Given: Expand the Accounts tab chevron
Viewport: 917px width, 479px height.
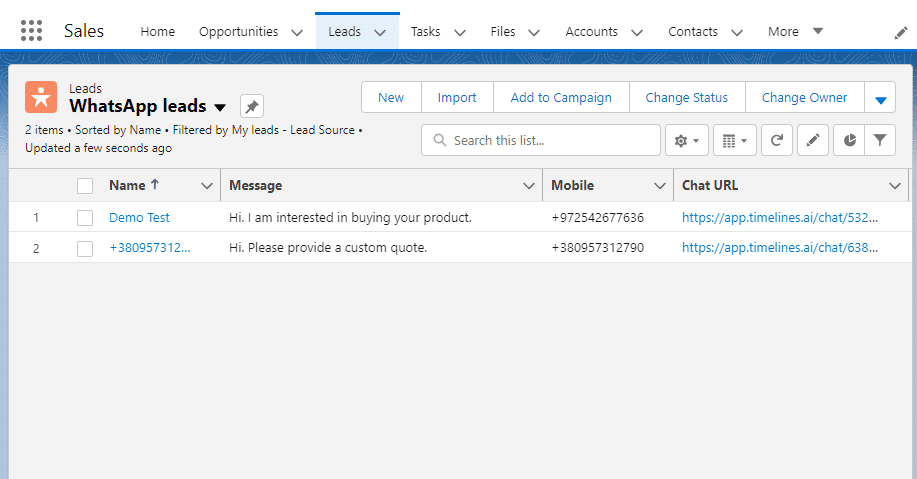Looking at the screenshot, I should point(637,33).
